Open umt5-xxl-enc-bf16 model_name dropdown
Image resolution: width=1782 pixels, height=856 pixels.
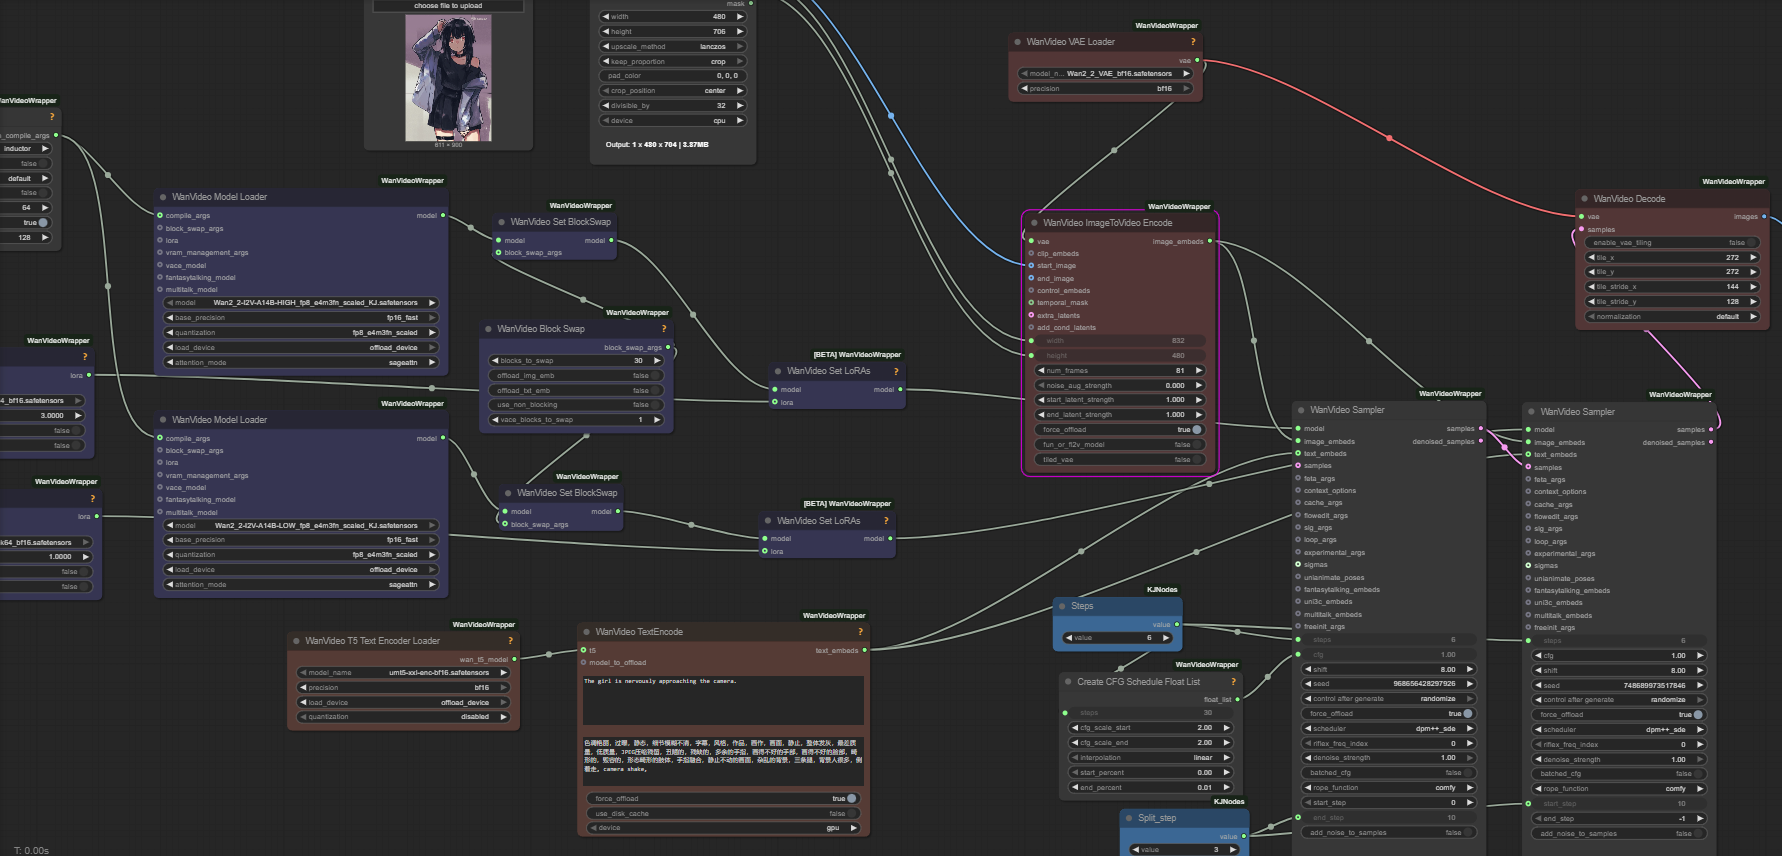404,673
